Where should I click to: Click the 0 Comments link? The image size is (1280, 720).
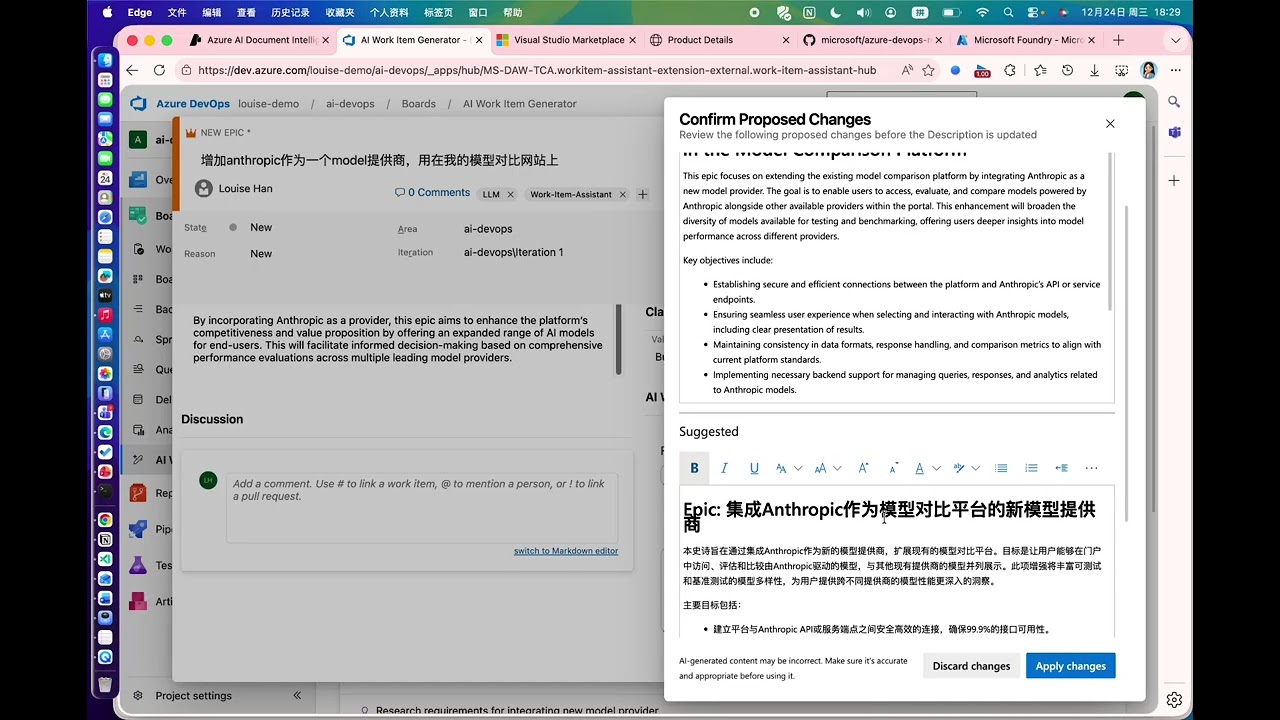tap(432, 193)
